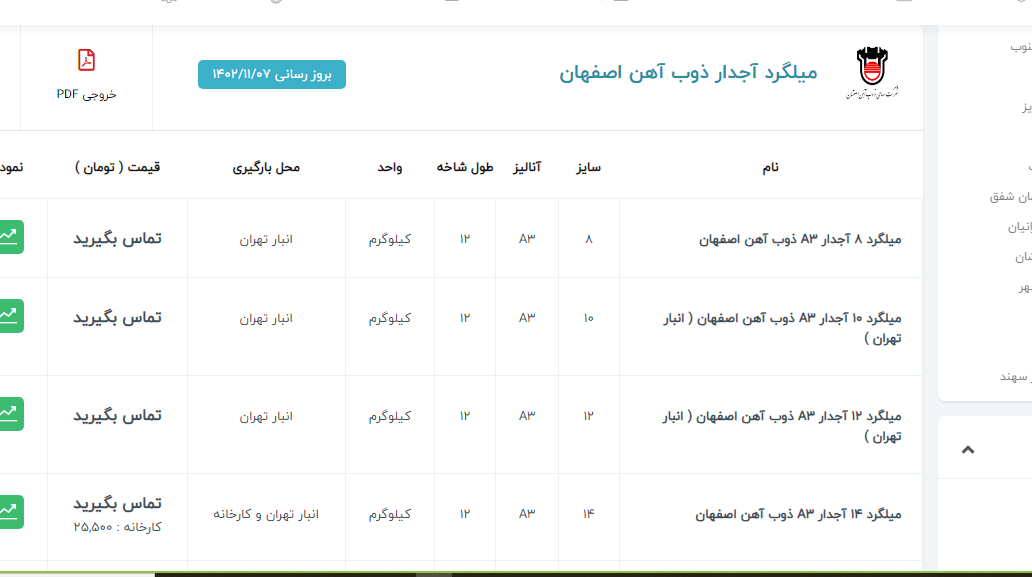Click the 'سایز' column header
Screen dimensions: 1032x577
[588, 167]
